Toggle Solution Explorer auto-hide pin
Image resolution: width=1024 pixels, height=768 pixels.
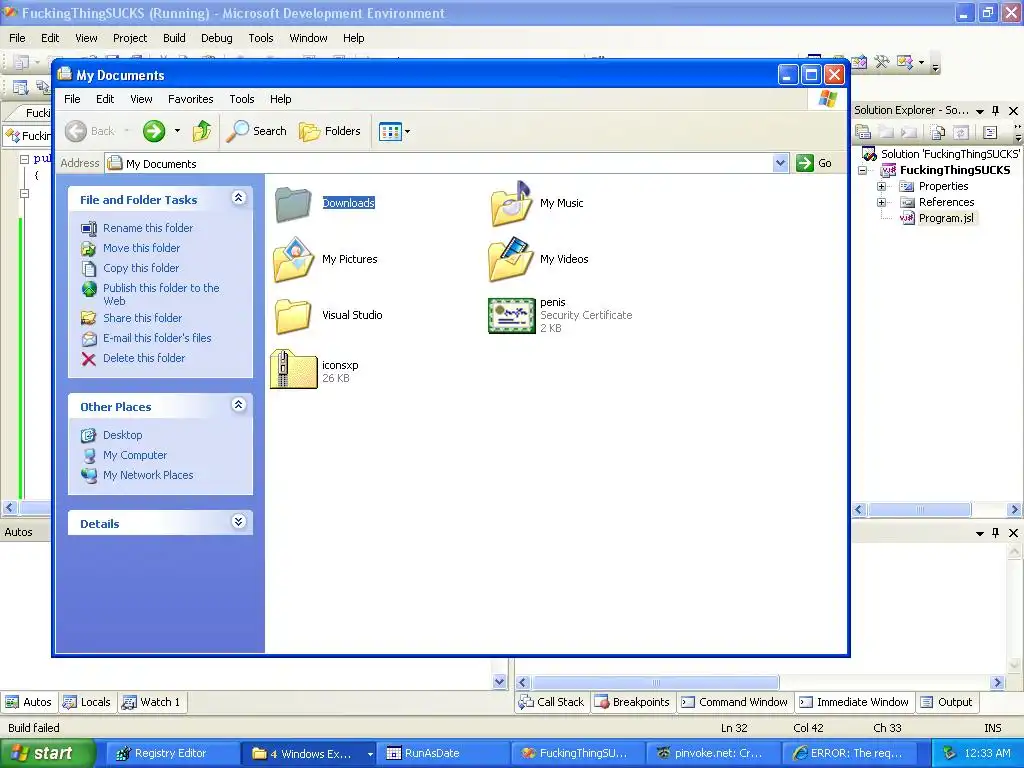pyautogui.click(x=996, y=111)
